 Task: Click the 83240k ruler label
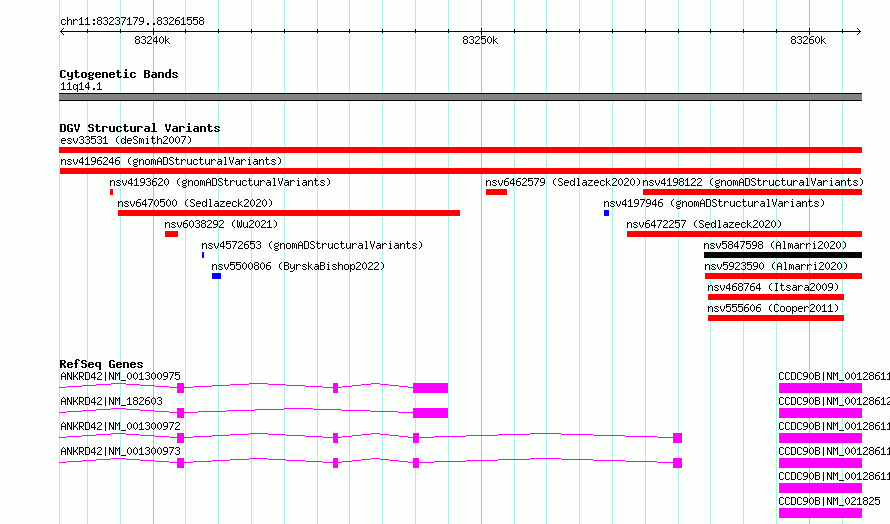tap(152, 40)
